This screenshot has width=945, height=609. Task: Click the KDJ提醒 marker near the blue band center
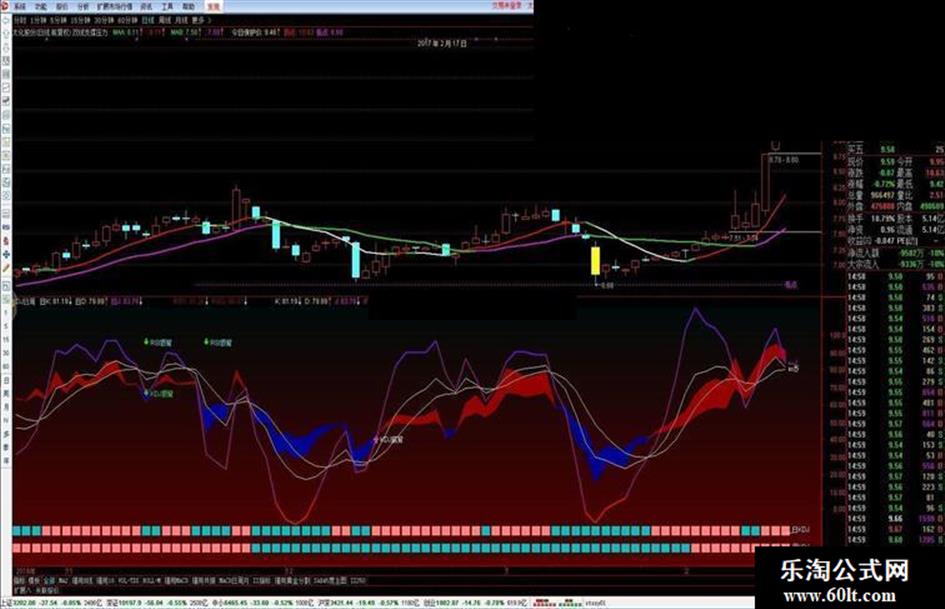pos(389,440)
